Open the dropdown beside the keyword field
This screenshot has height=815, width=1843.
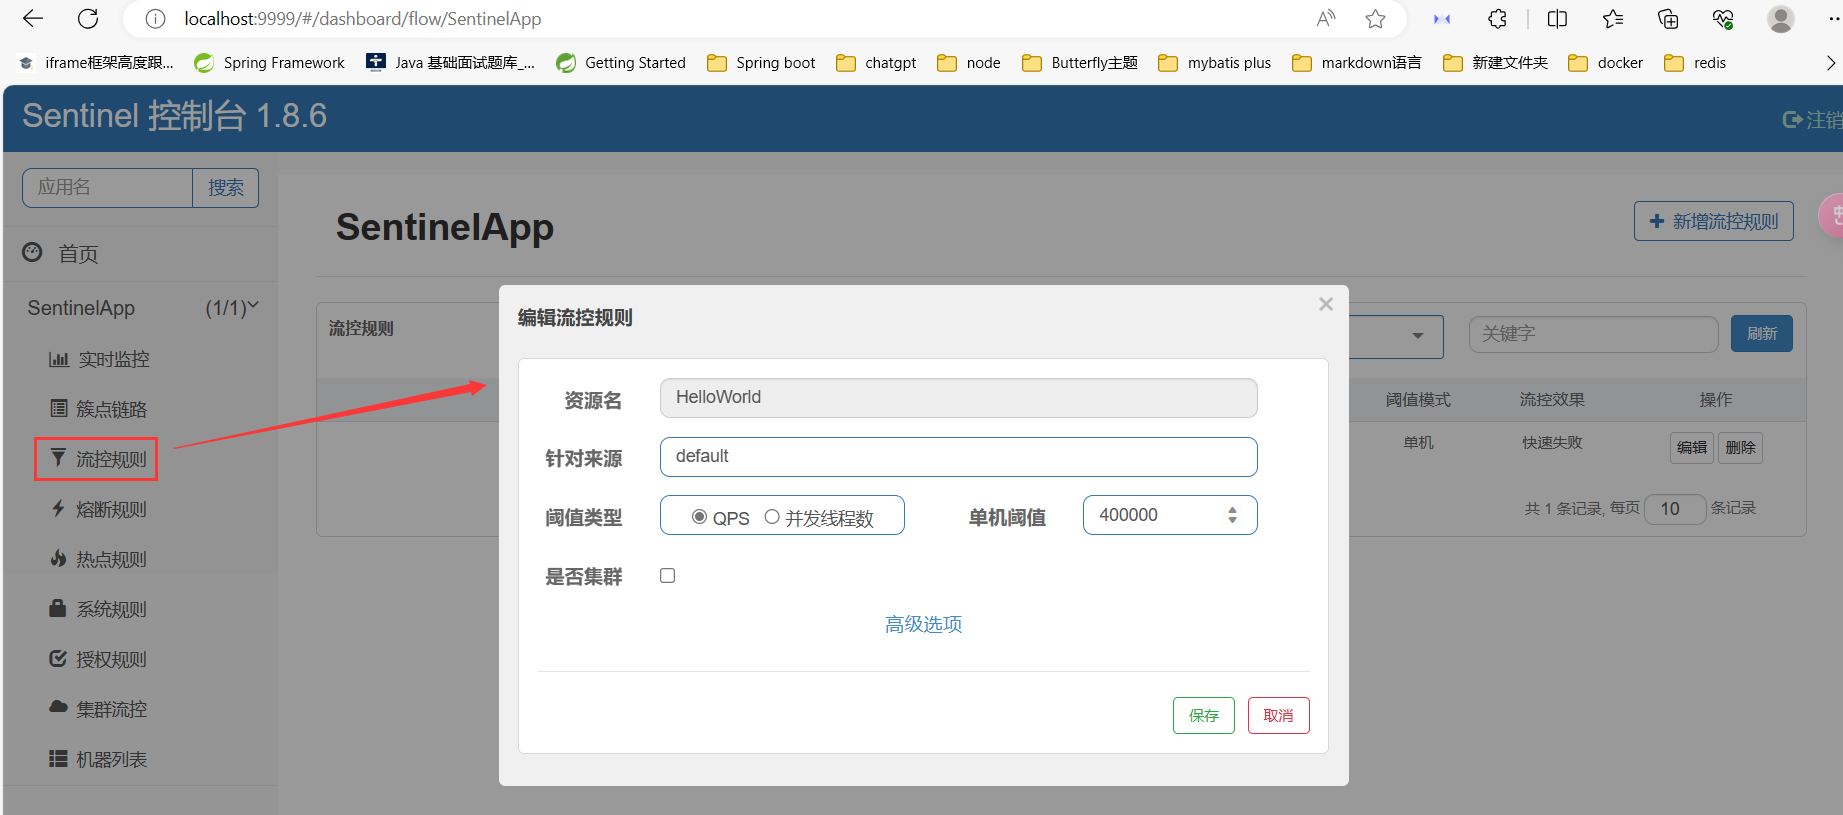tap(1417, 336)
